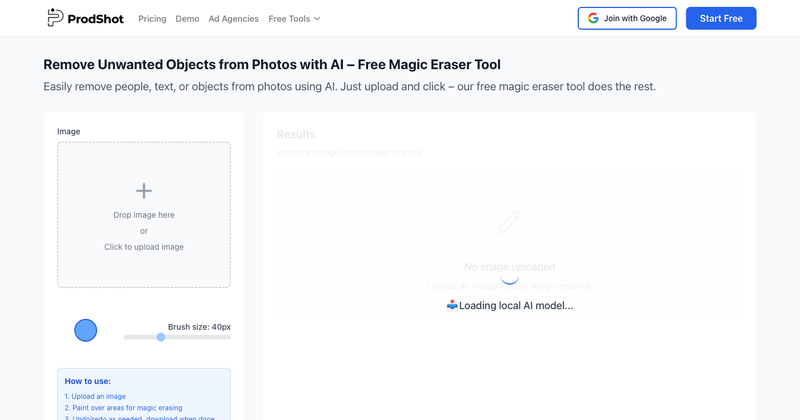Image resolution: width=800 pixels, height=420 pixels.
Task: Click the ProdShot logo
Action: point(85,18)
